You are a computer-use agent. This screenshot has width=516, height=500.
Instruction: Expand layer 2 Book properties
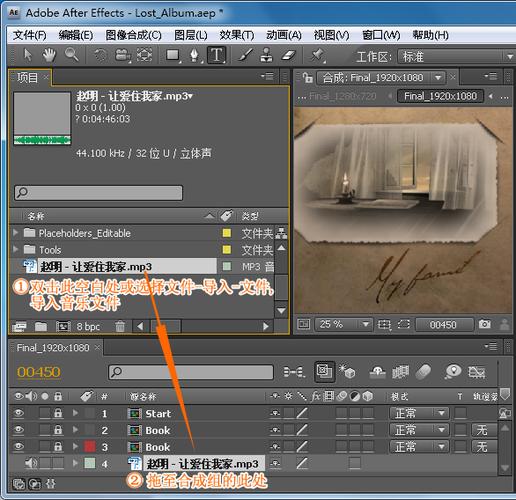75,430
